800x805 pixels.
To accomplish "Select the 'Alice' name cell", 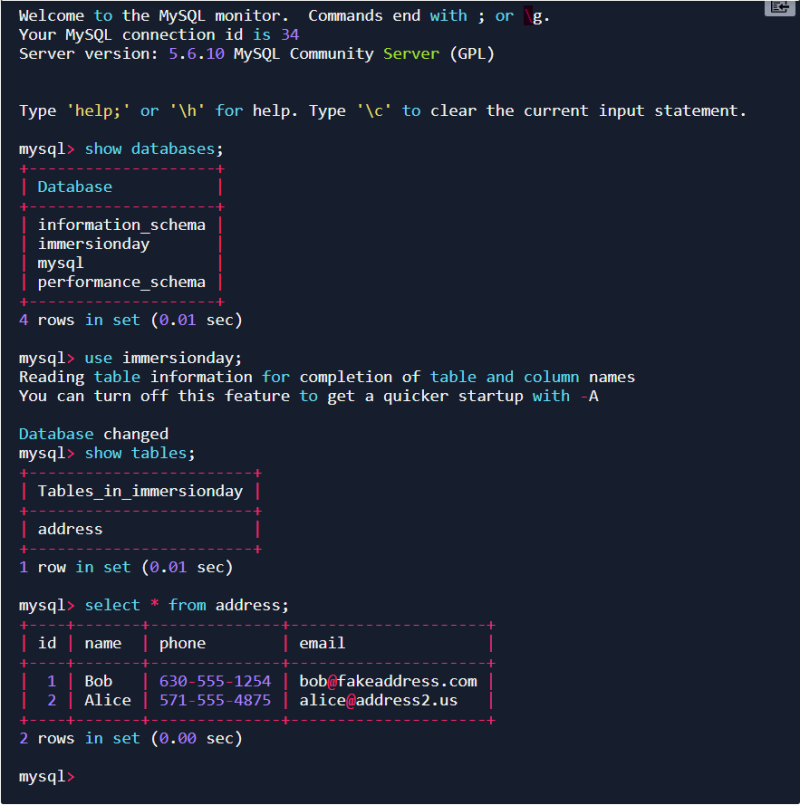I will click(x=108, y=700).
